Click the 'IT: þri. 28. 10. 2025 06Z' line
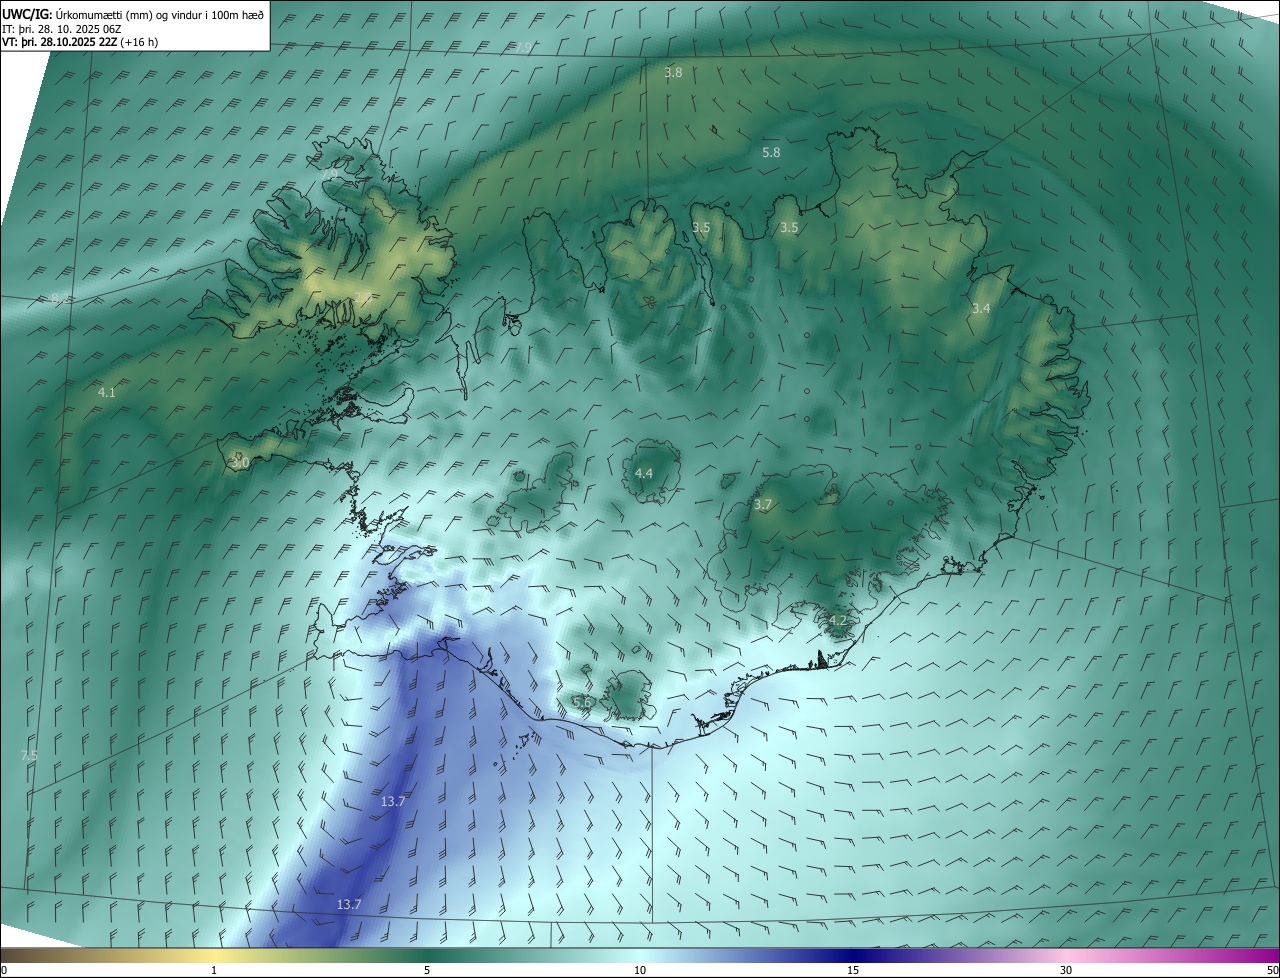 coord(62,29)
